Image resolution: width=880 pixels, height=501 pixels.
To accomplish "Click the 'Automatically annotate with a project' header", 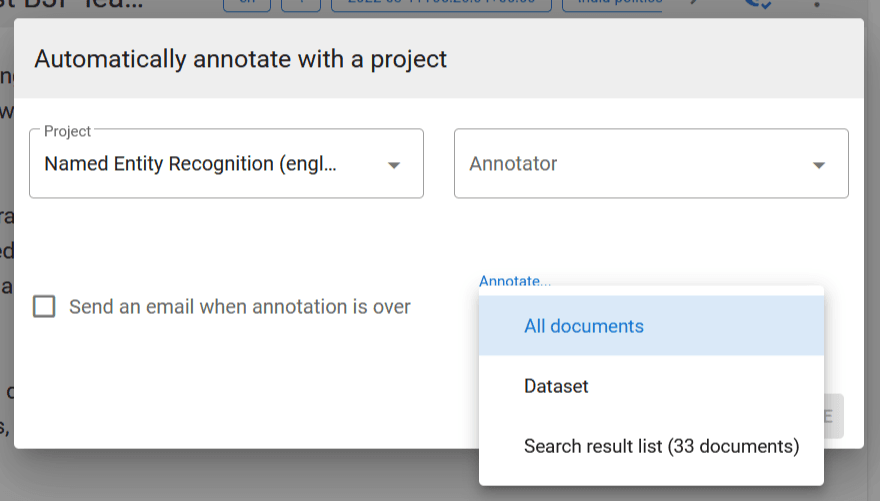I will (240, 59).
